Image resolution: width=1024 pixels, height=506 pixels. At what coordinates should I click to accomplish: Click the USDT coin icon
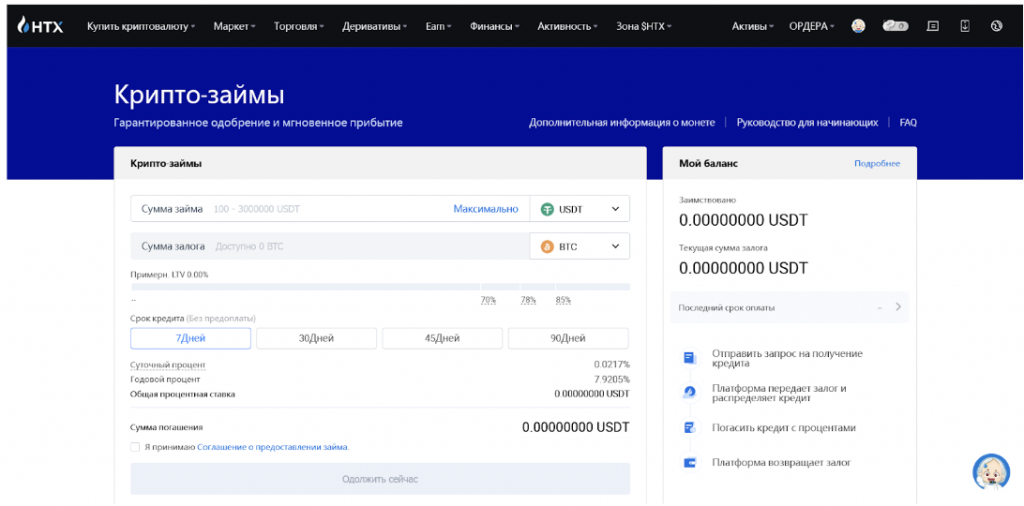[547, 209]
